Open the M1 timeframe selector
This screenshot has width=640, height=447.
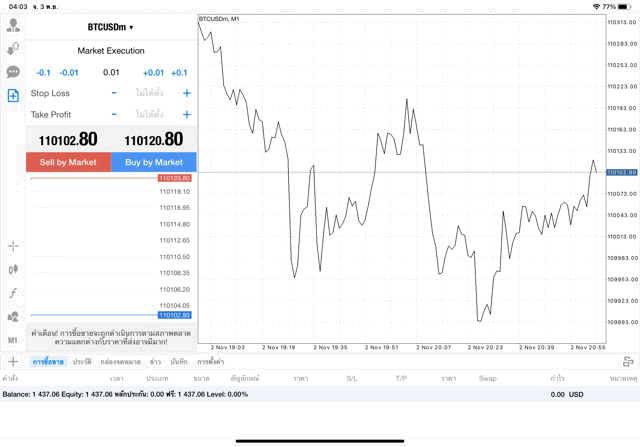point(13,340)
